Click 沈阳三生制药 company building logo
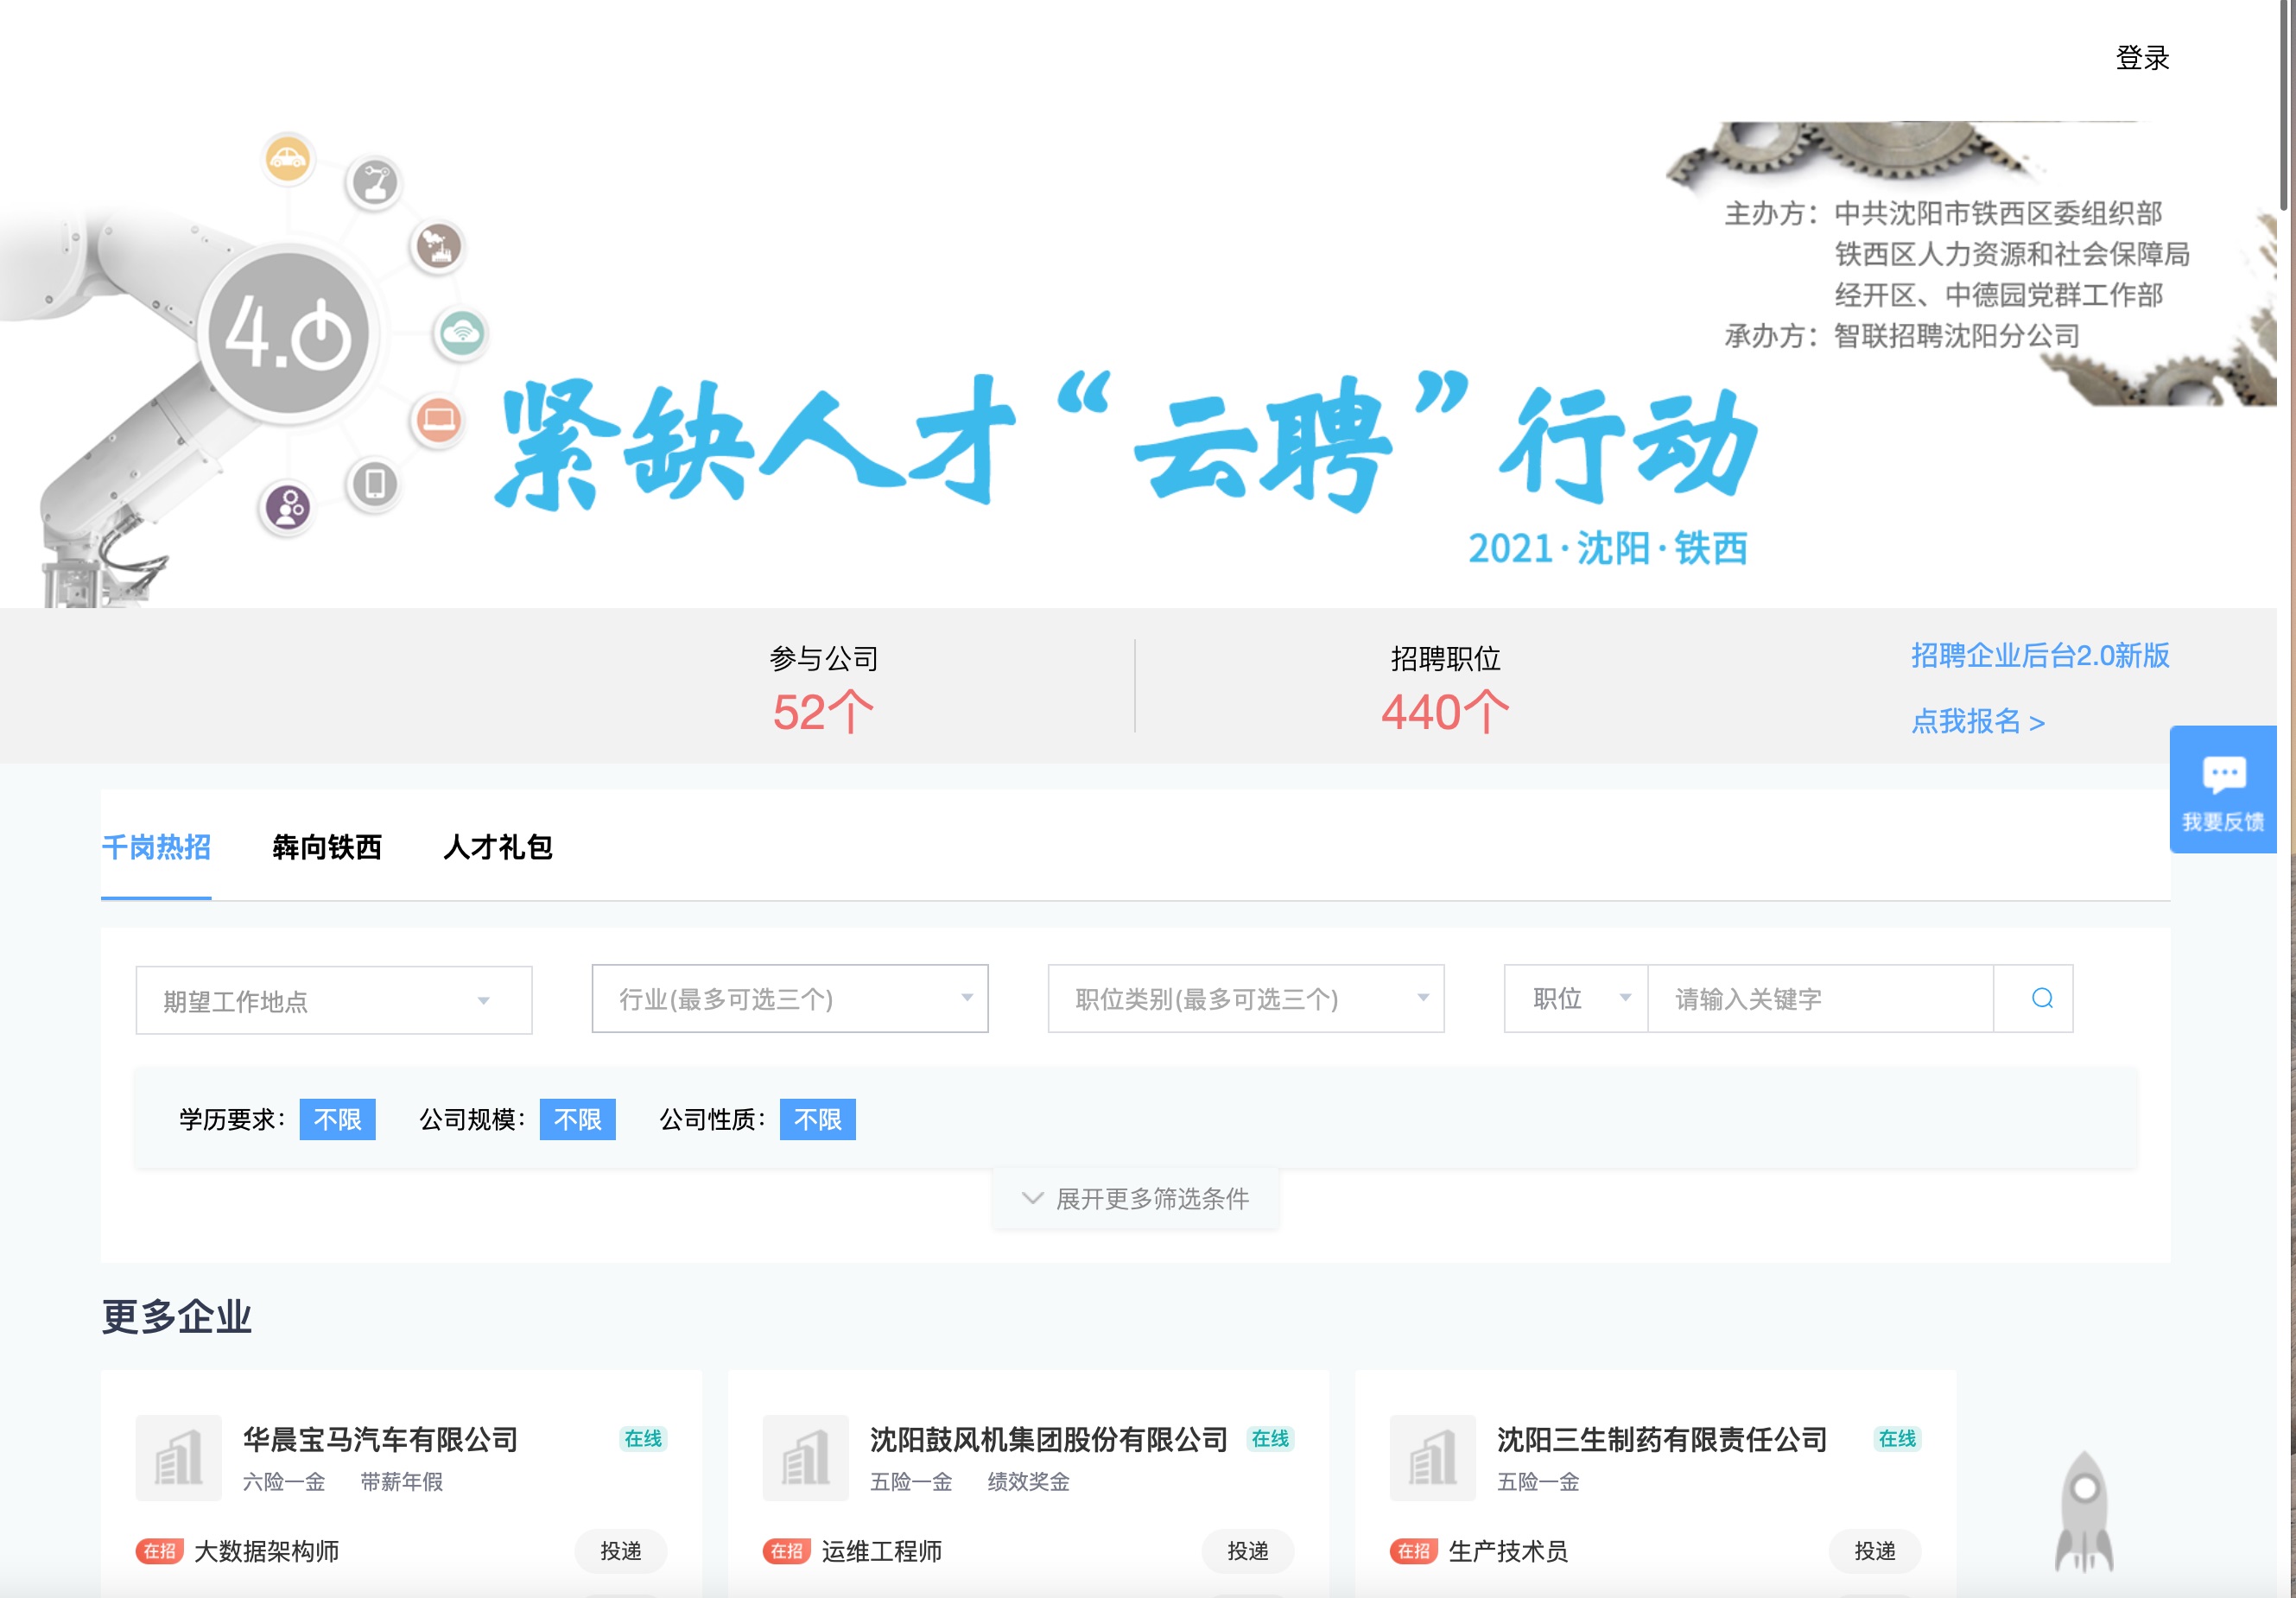2296x1598 pixels. pos(1432,1457)
